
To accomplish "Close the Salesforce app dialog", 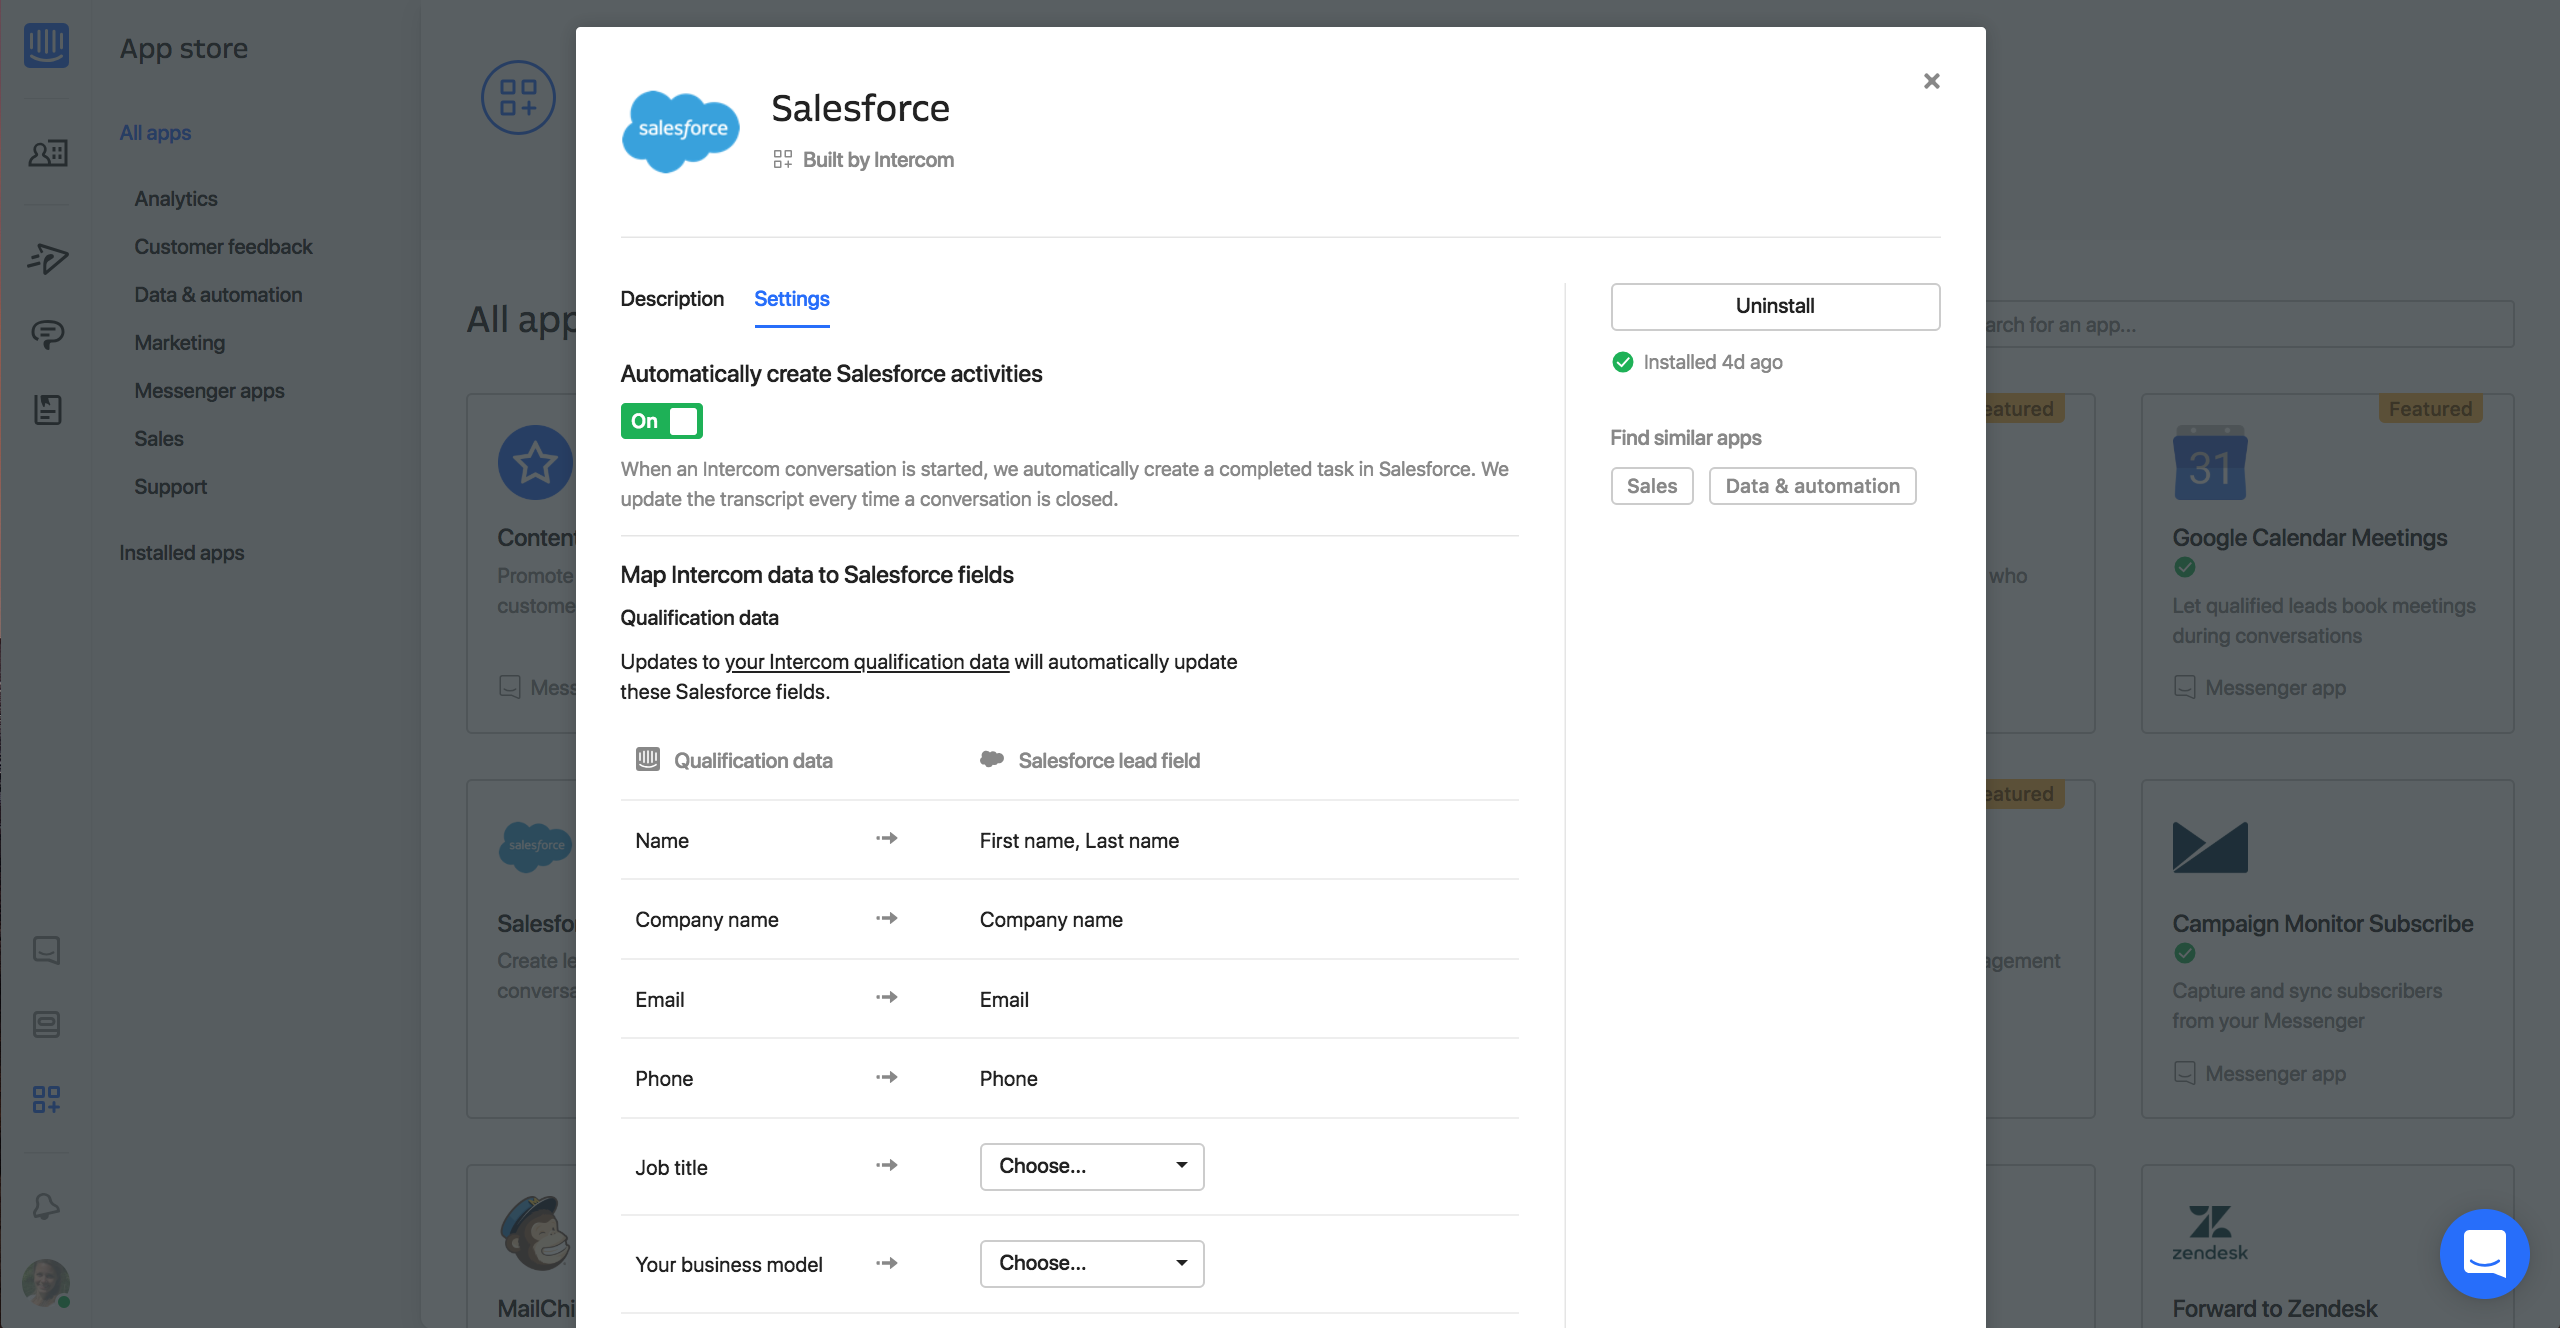I will click(1931, 81).
